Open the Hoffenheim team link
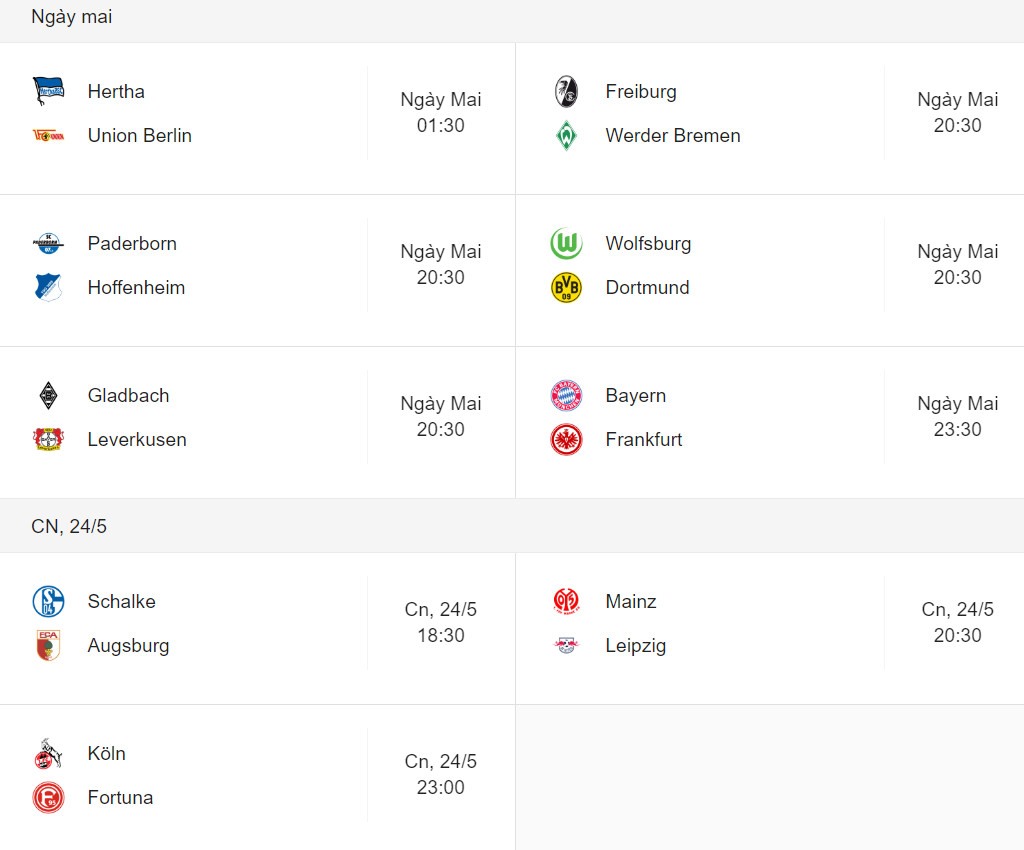1024x850 pixels. (136, 288)
